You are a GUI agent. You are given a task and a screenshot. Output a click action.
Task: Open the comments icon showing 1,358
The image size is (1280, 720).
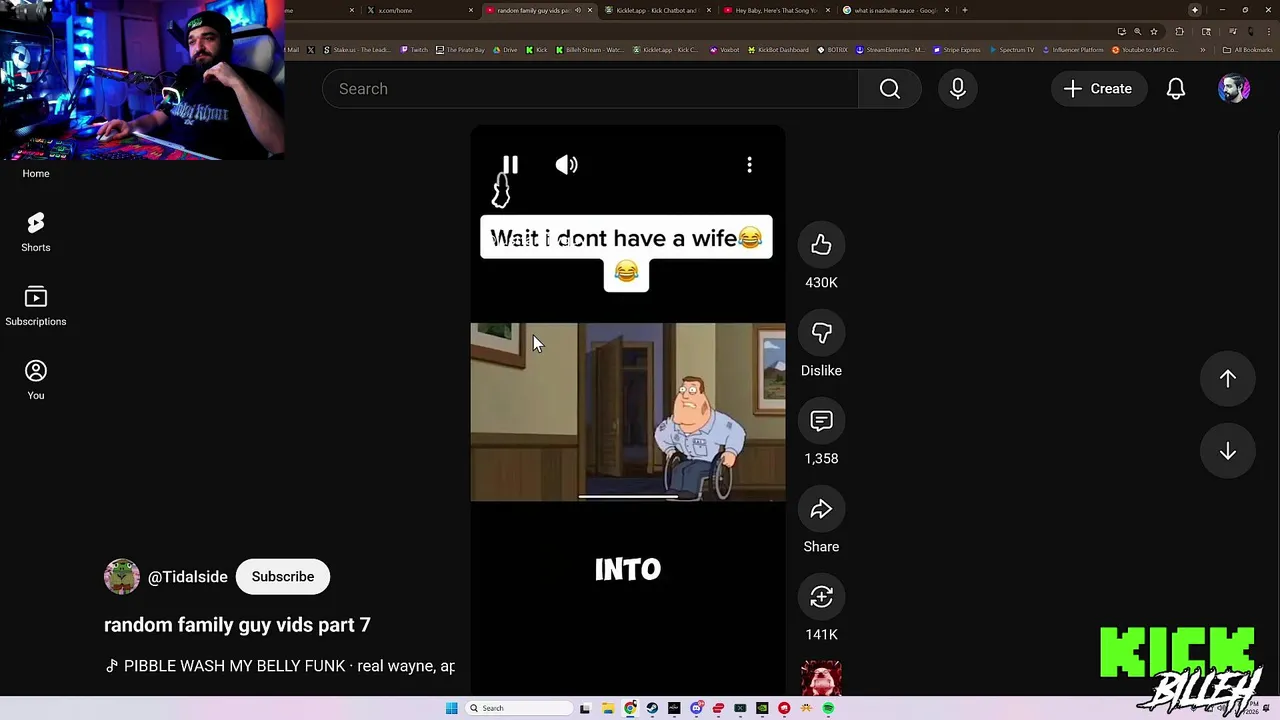pyautogui.click(x=821, y=421)
